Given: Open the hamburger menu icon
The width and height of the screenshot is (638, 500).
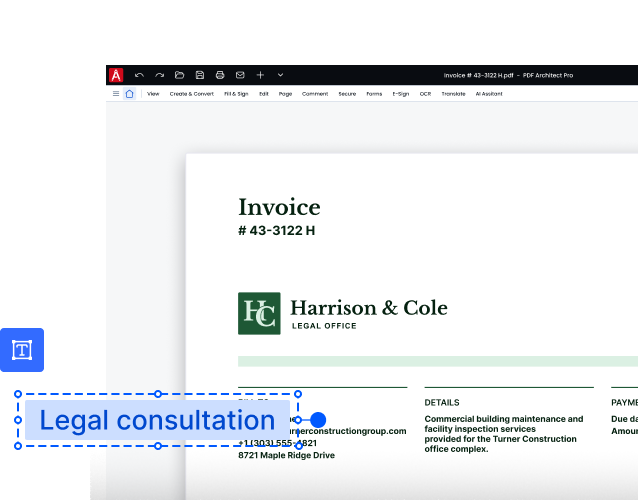Looking at the screenshot, I should (x=116, y=94).
